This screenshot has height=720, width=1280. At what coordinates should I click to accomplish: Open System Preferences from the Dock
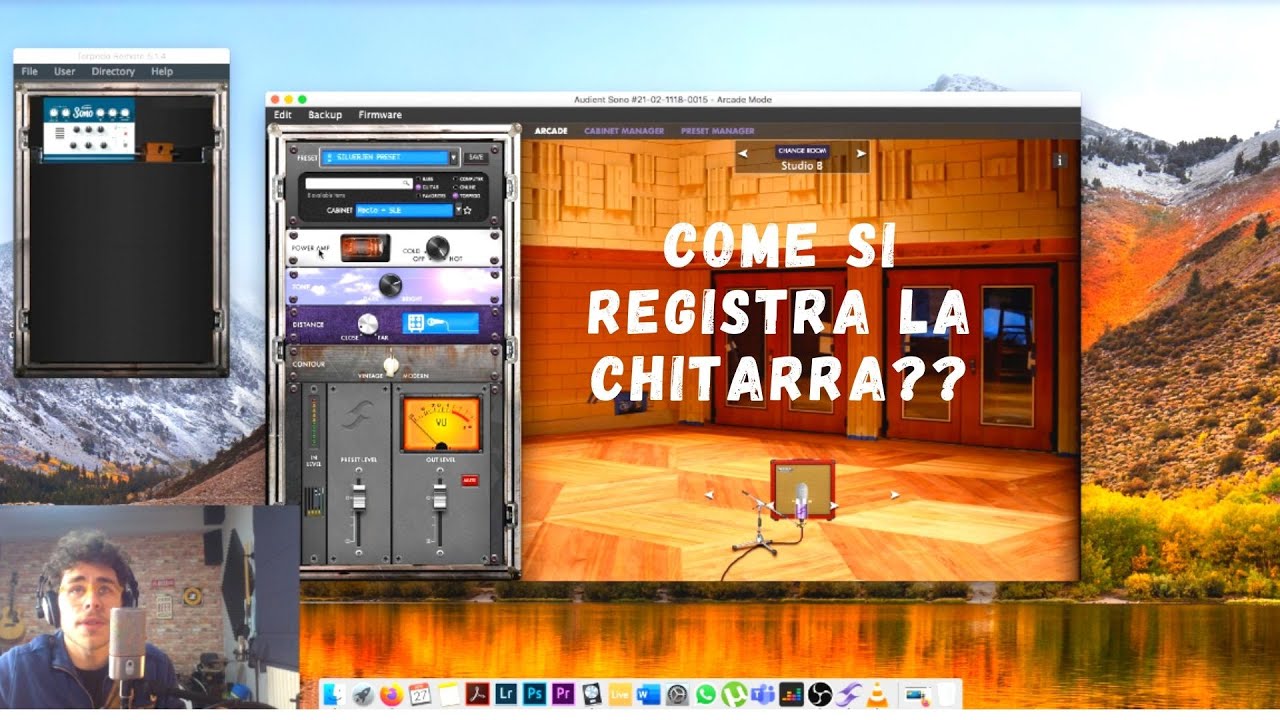(x=677, y=694)
